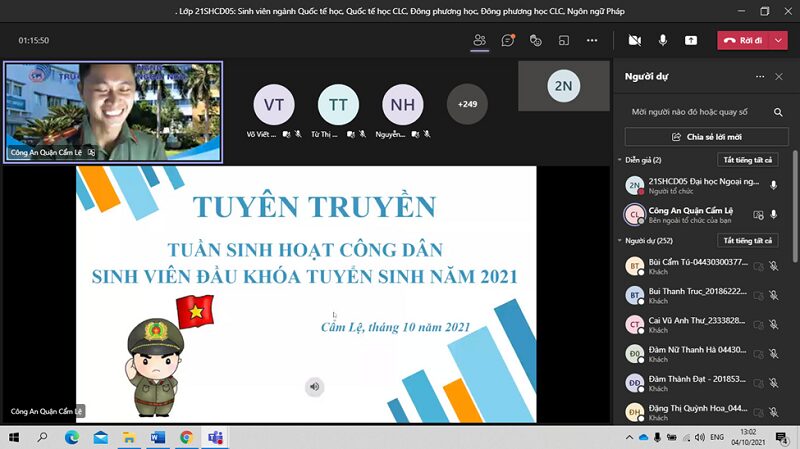Collapse the Người dự (252) section

(x=619, y=241)
